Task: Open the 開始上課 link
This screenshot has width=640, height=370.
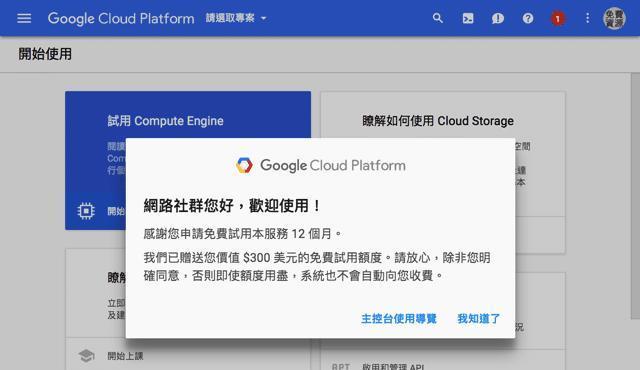Action: tap(125, 356)
